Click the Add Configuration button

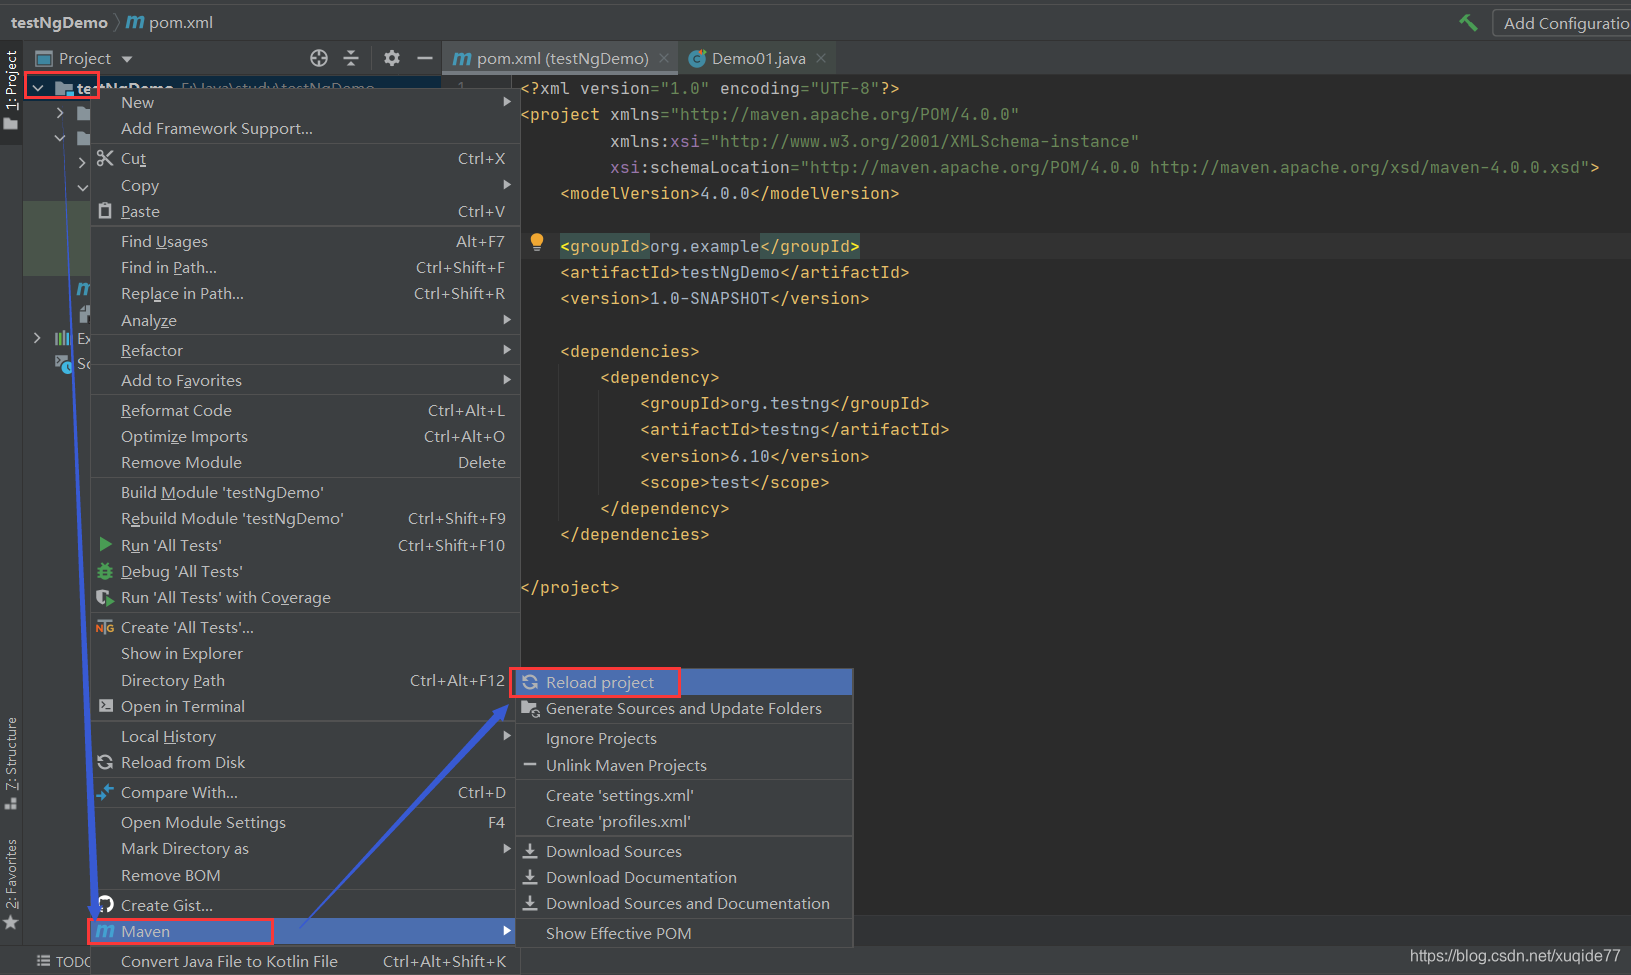1562,22
